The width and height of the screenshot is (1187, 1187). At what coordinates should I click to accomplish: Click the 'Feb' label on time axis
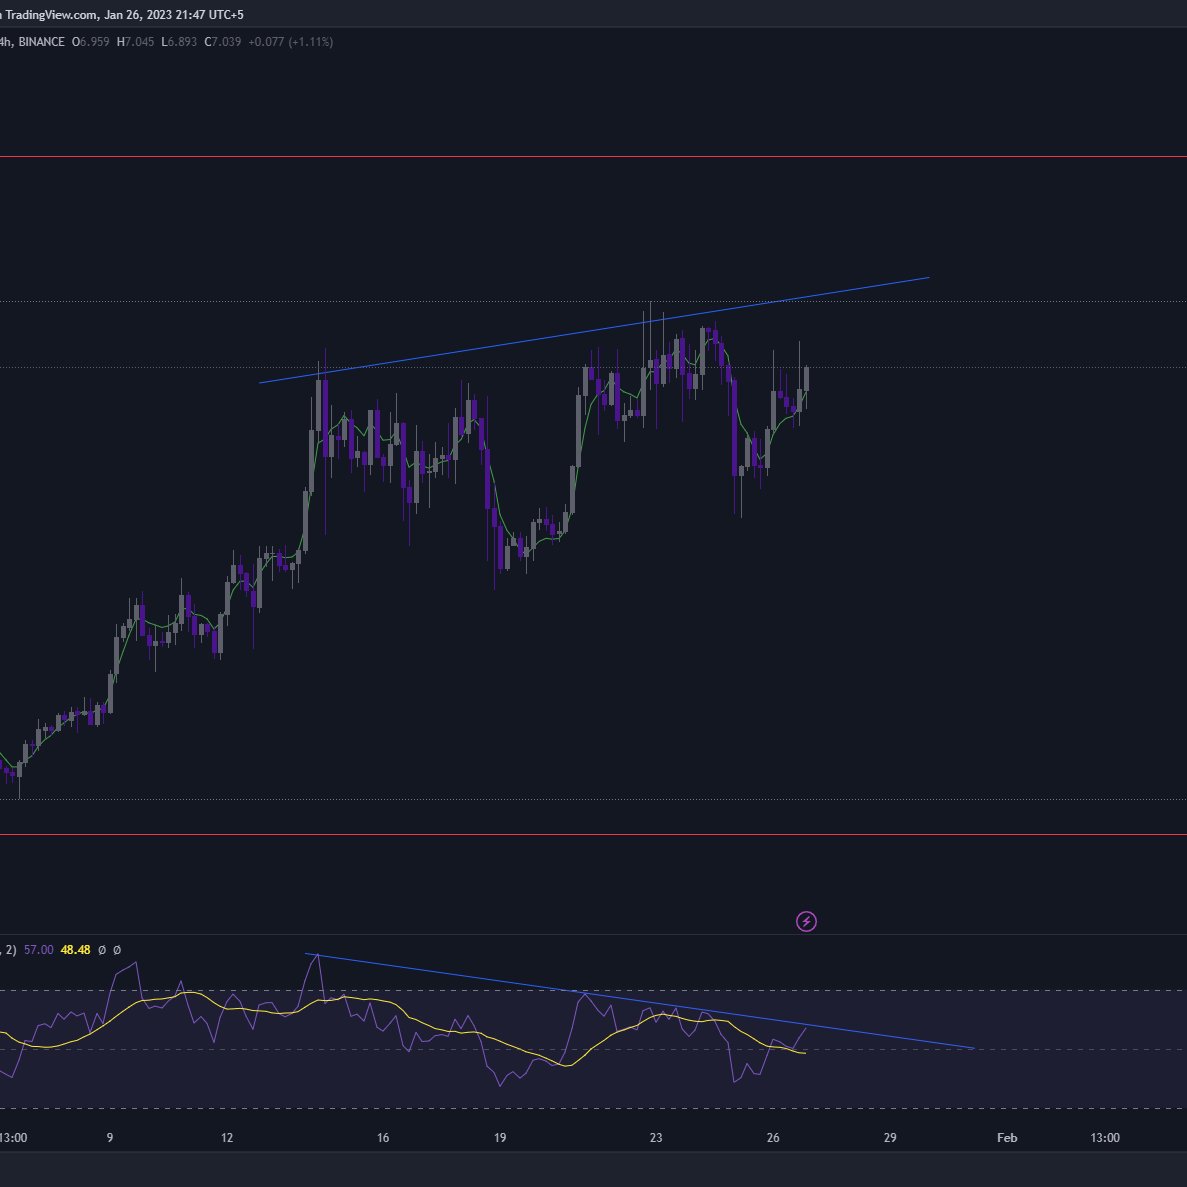[x=1007, y=1137]
